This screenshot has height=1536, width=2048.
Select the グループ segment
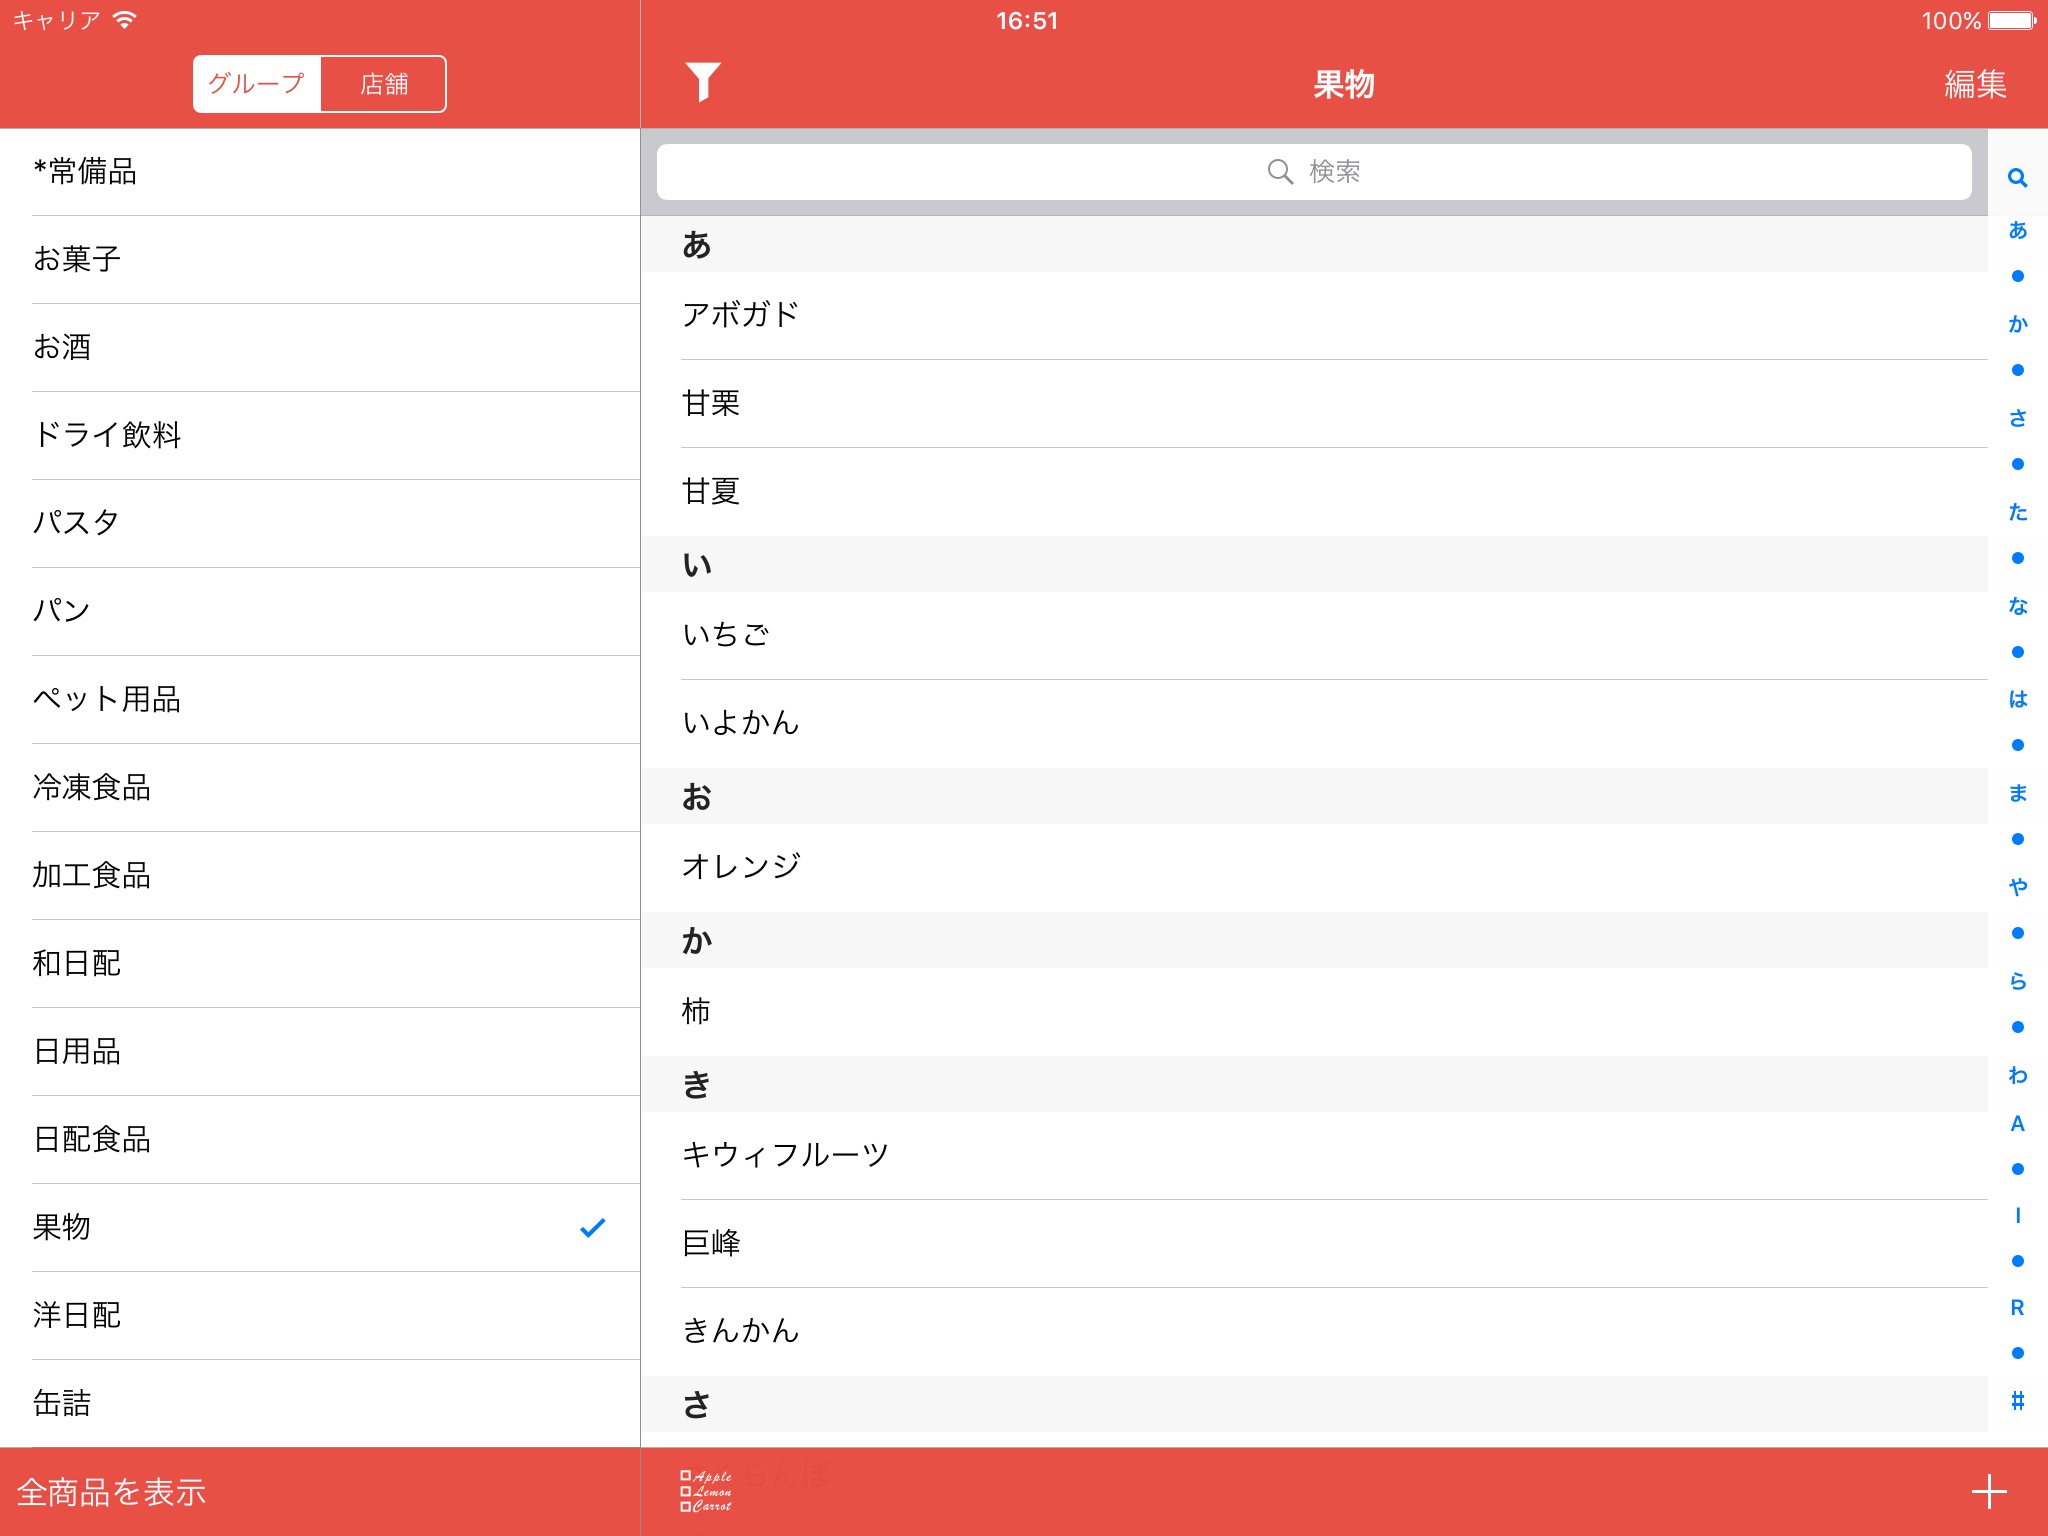[x=257, y=84]
